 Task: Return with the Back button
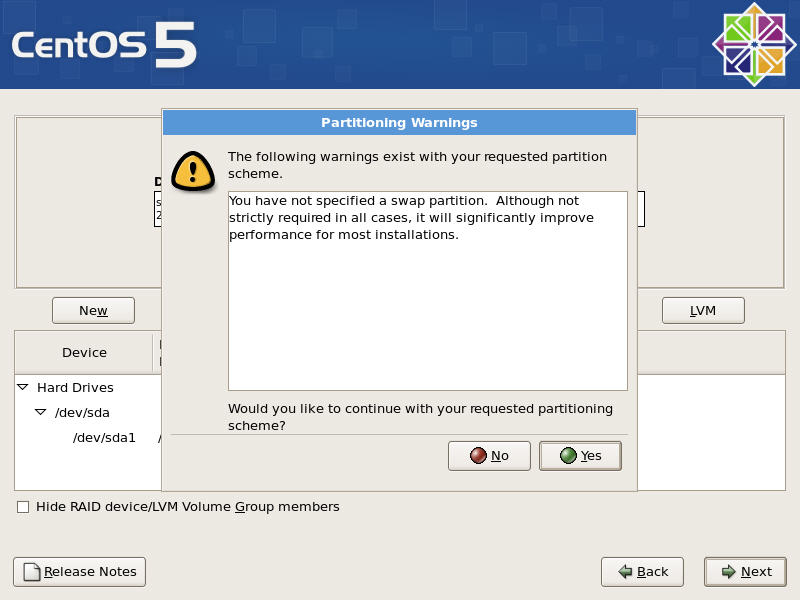point(642,571)
